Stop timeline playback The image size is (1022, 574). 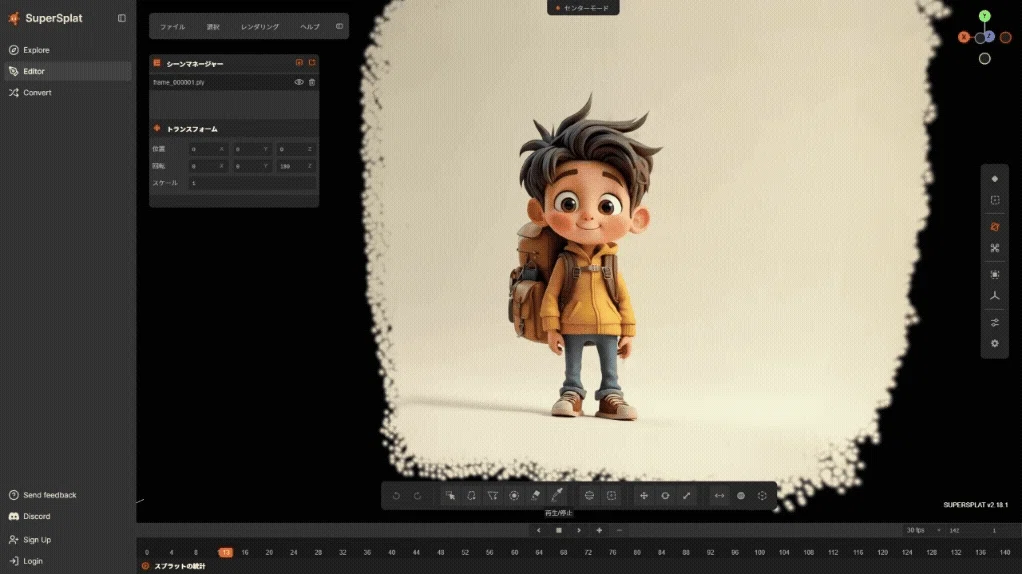(559, 530)
